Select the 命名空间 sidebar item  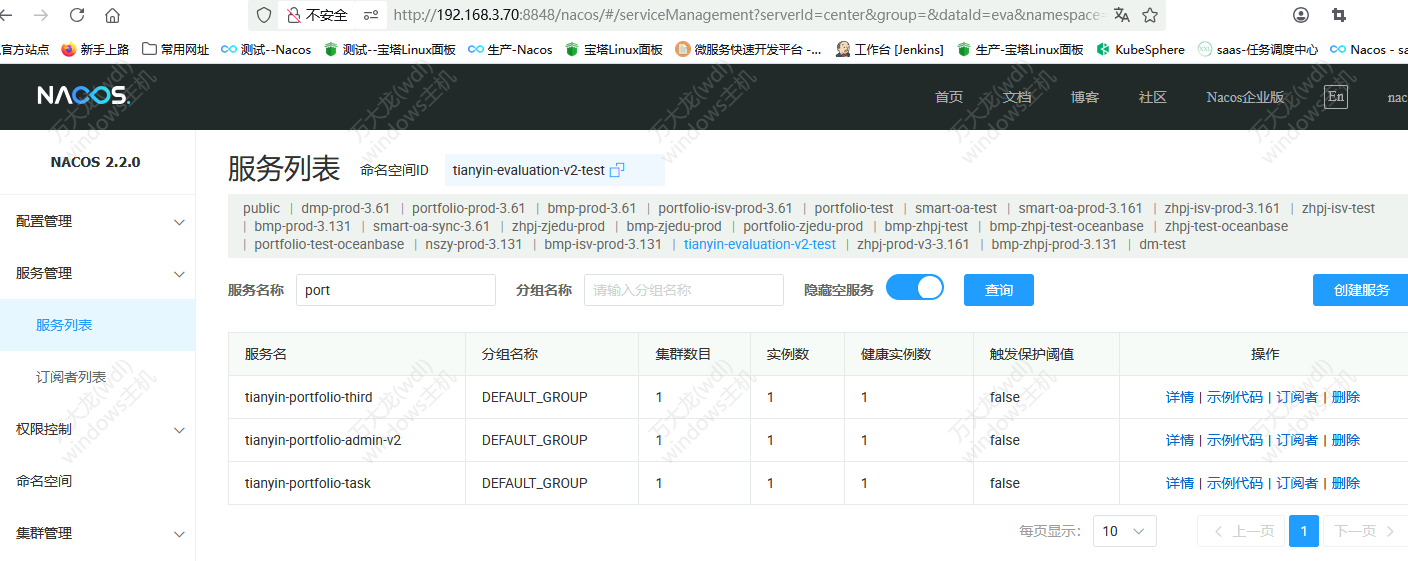(x=44, y=481)
